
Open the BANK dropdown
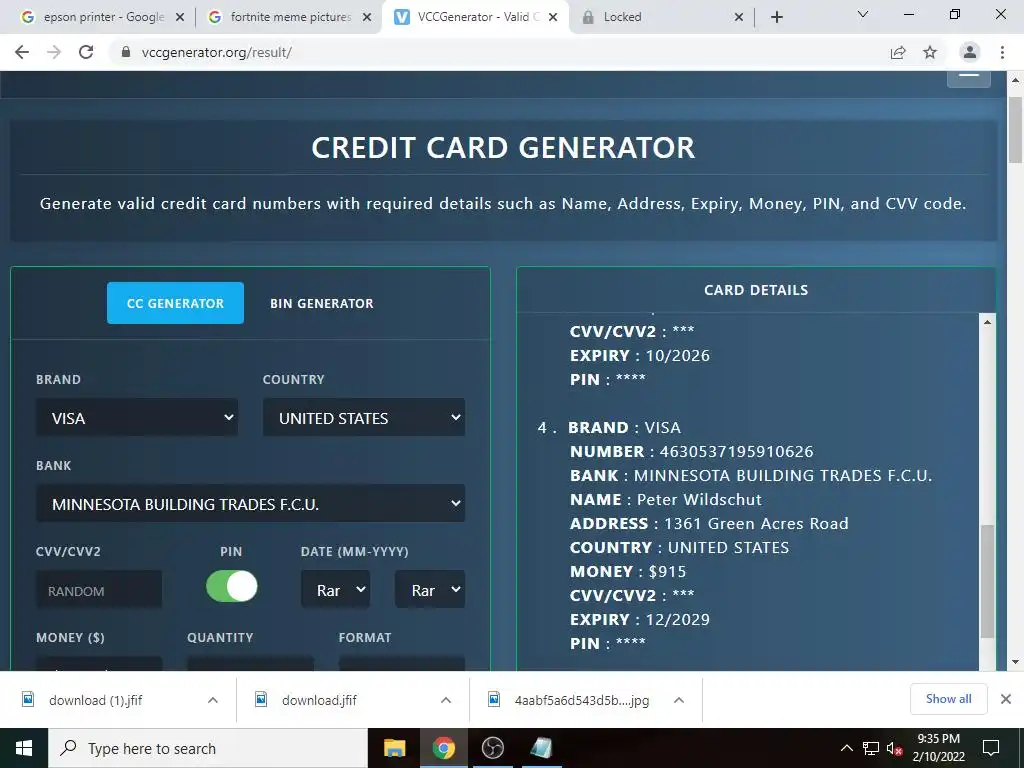(250, 504)
